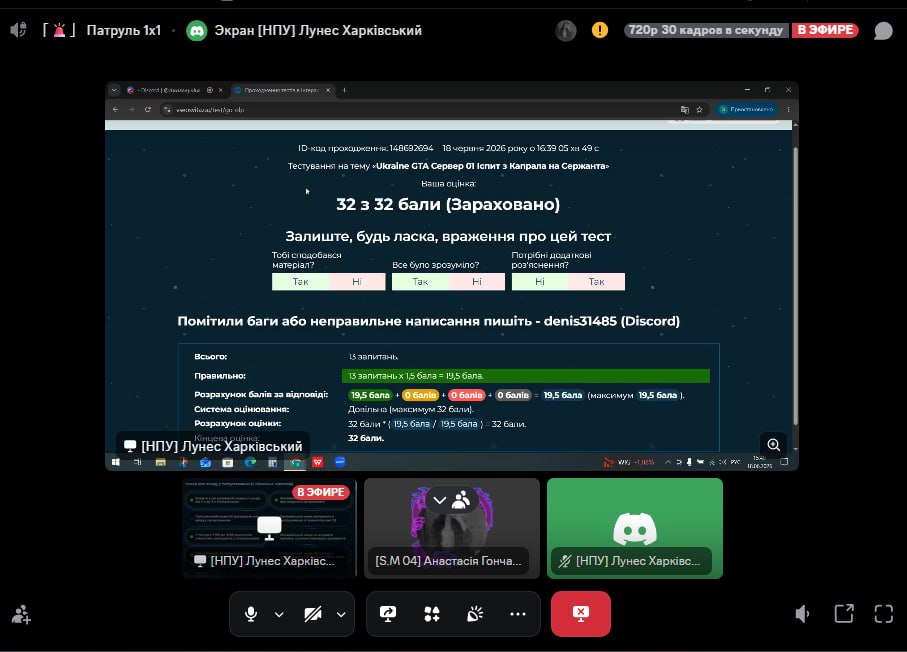Click the Патруль 1х1 channel name

124,30
